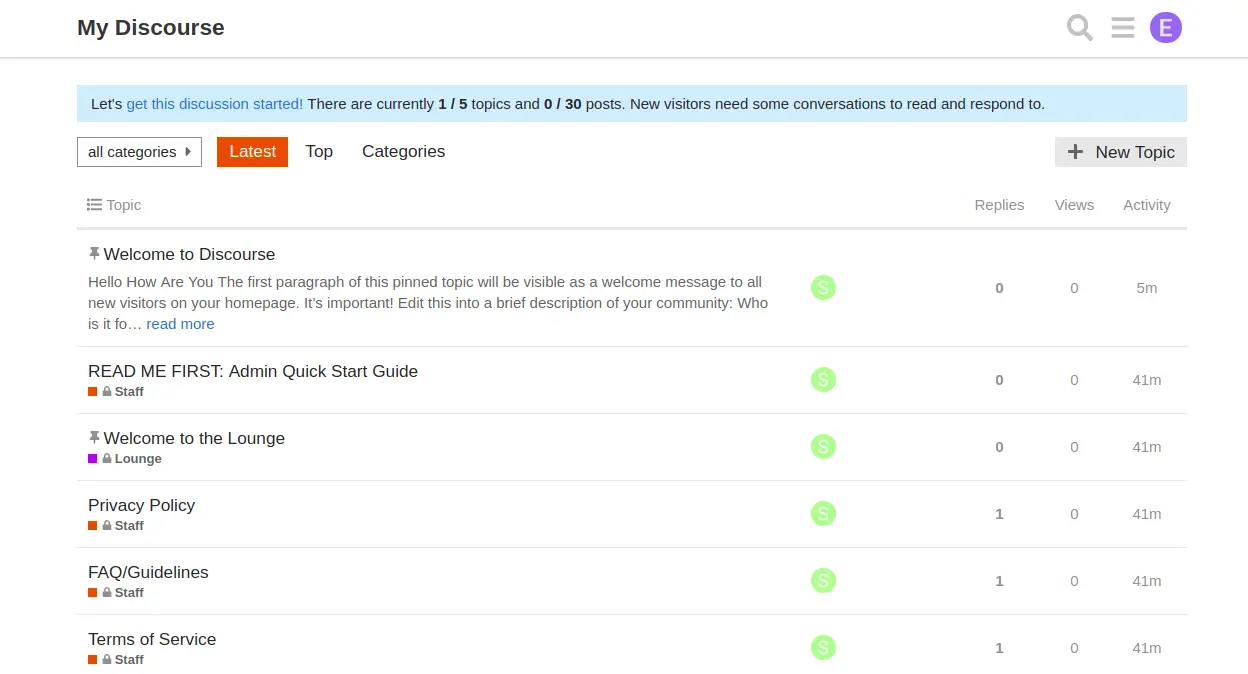Open the Welcome to Discourse topic

[x=189, y=254]
